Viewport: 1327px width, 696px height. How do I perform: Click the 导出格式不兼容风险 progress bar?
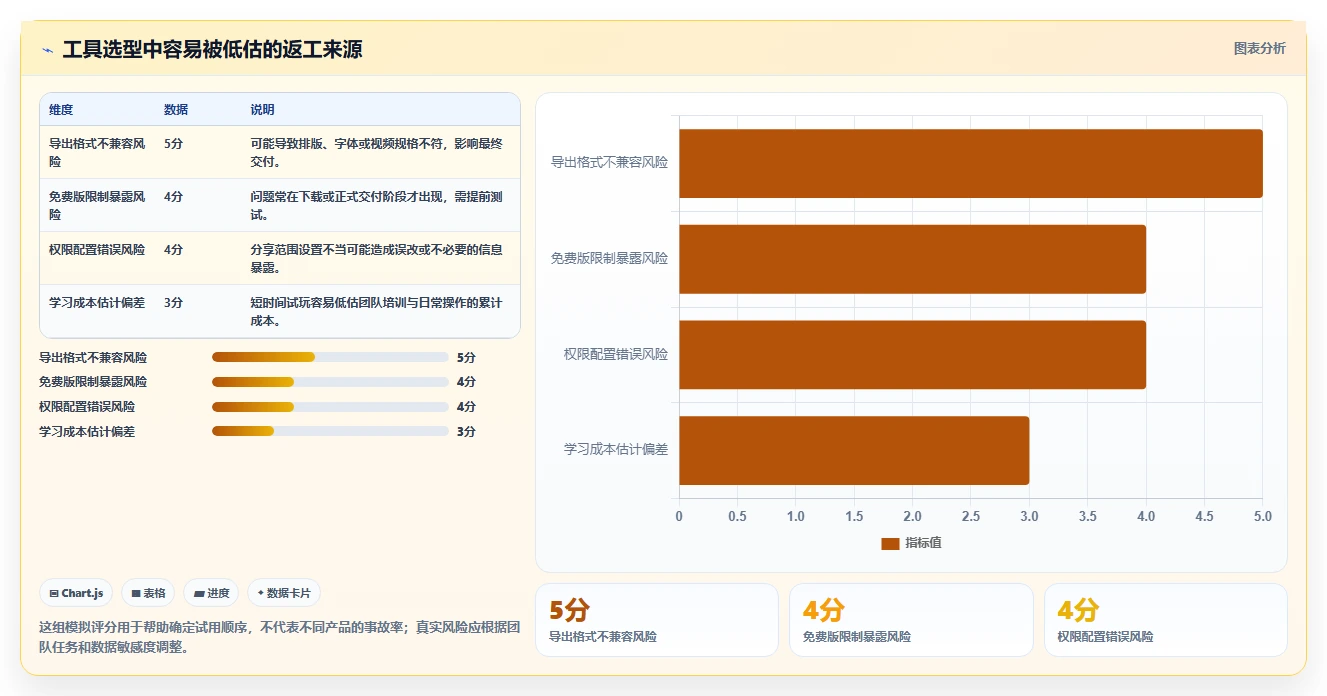click(x=330, y=357)
